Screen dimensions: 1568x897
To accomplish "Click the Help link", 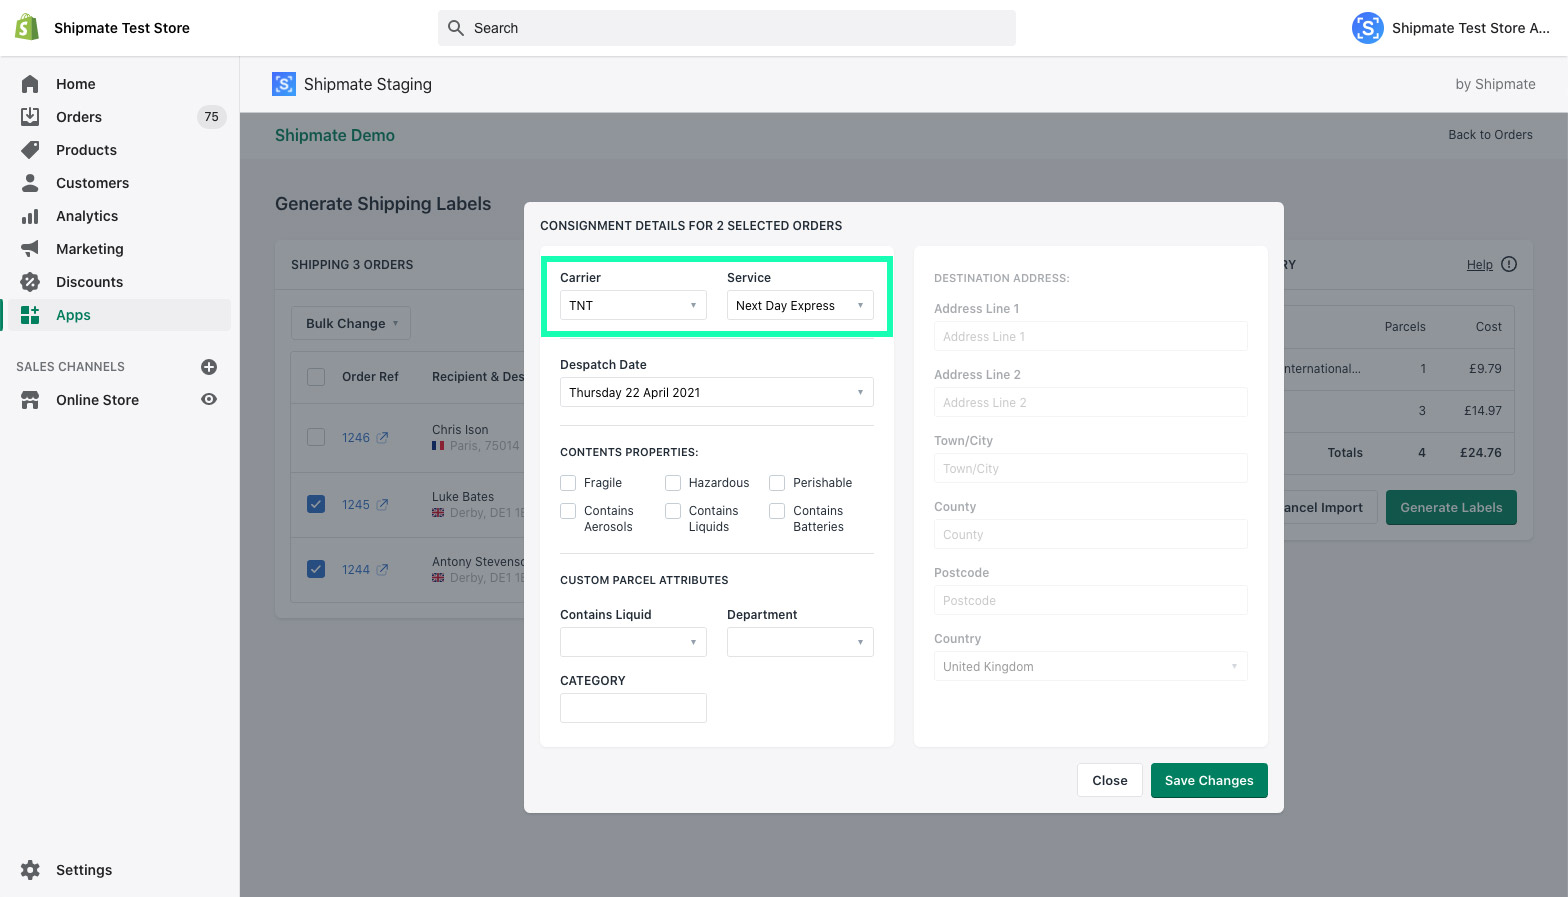I will click(1480, 265).
